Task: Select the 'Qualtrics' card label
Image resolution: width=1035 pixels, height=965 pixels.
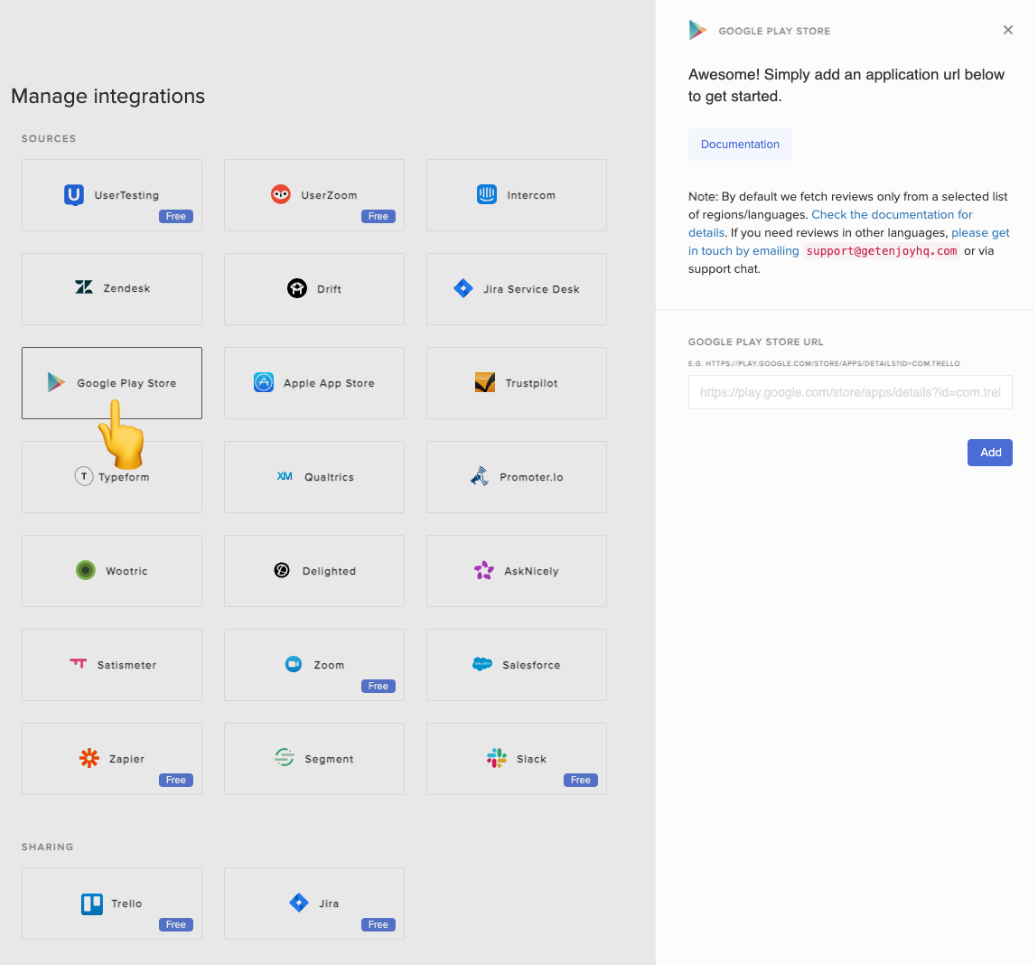Action: point(329,477)
